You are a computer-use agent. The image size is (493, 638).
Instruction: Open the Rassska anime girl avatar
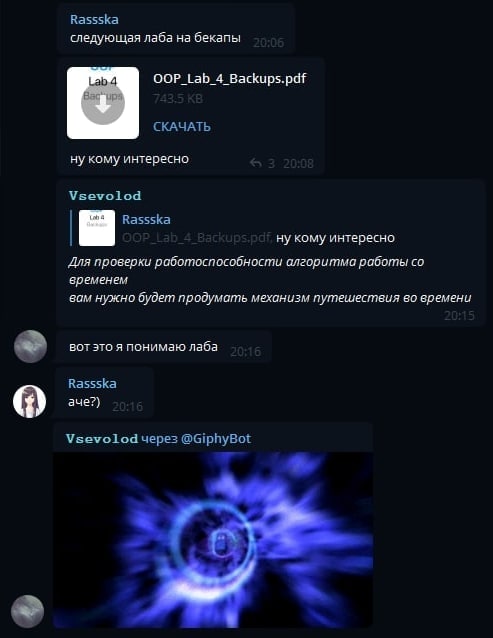click(30, 401)
